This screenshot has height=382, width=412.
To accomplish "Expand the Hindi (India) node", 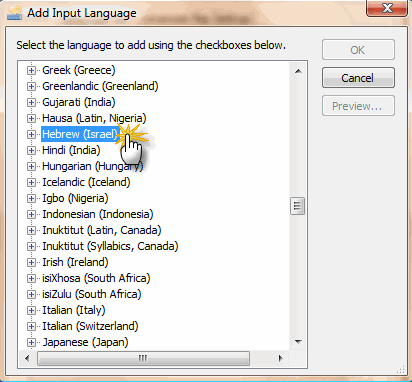I will pos(31,150).
